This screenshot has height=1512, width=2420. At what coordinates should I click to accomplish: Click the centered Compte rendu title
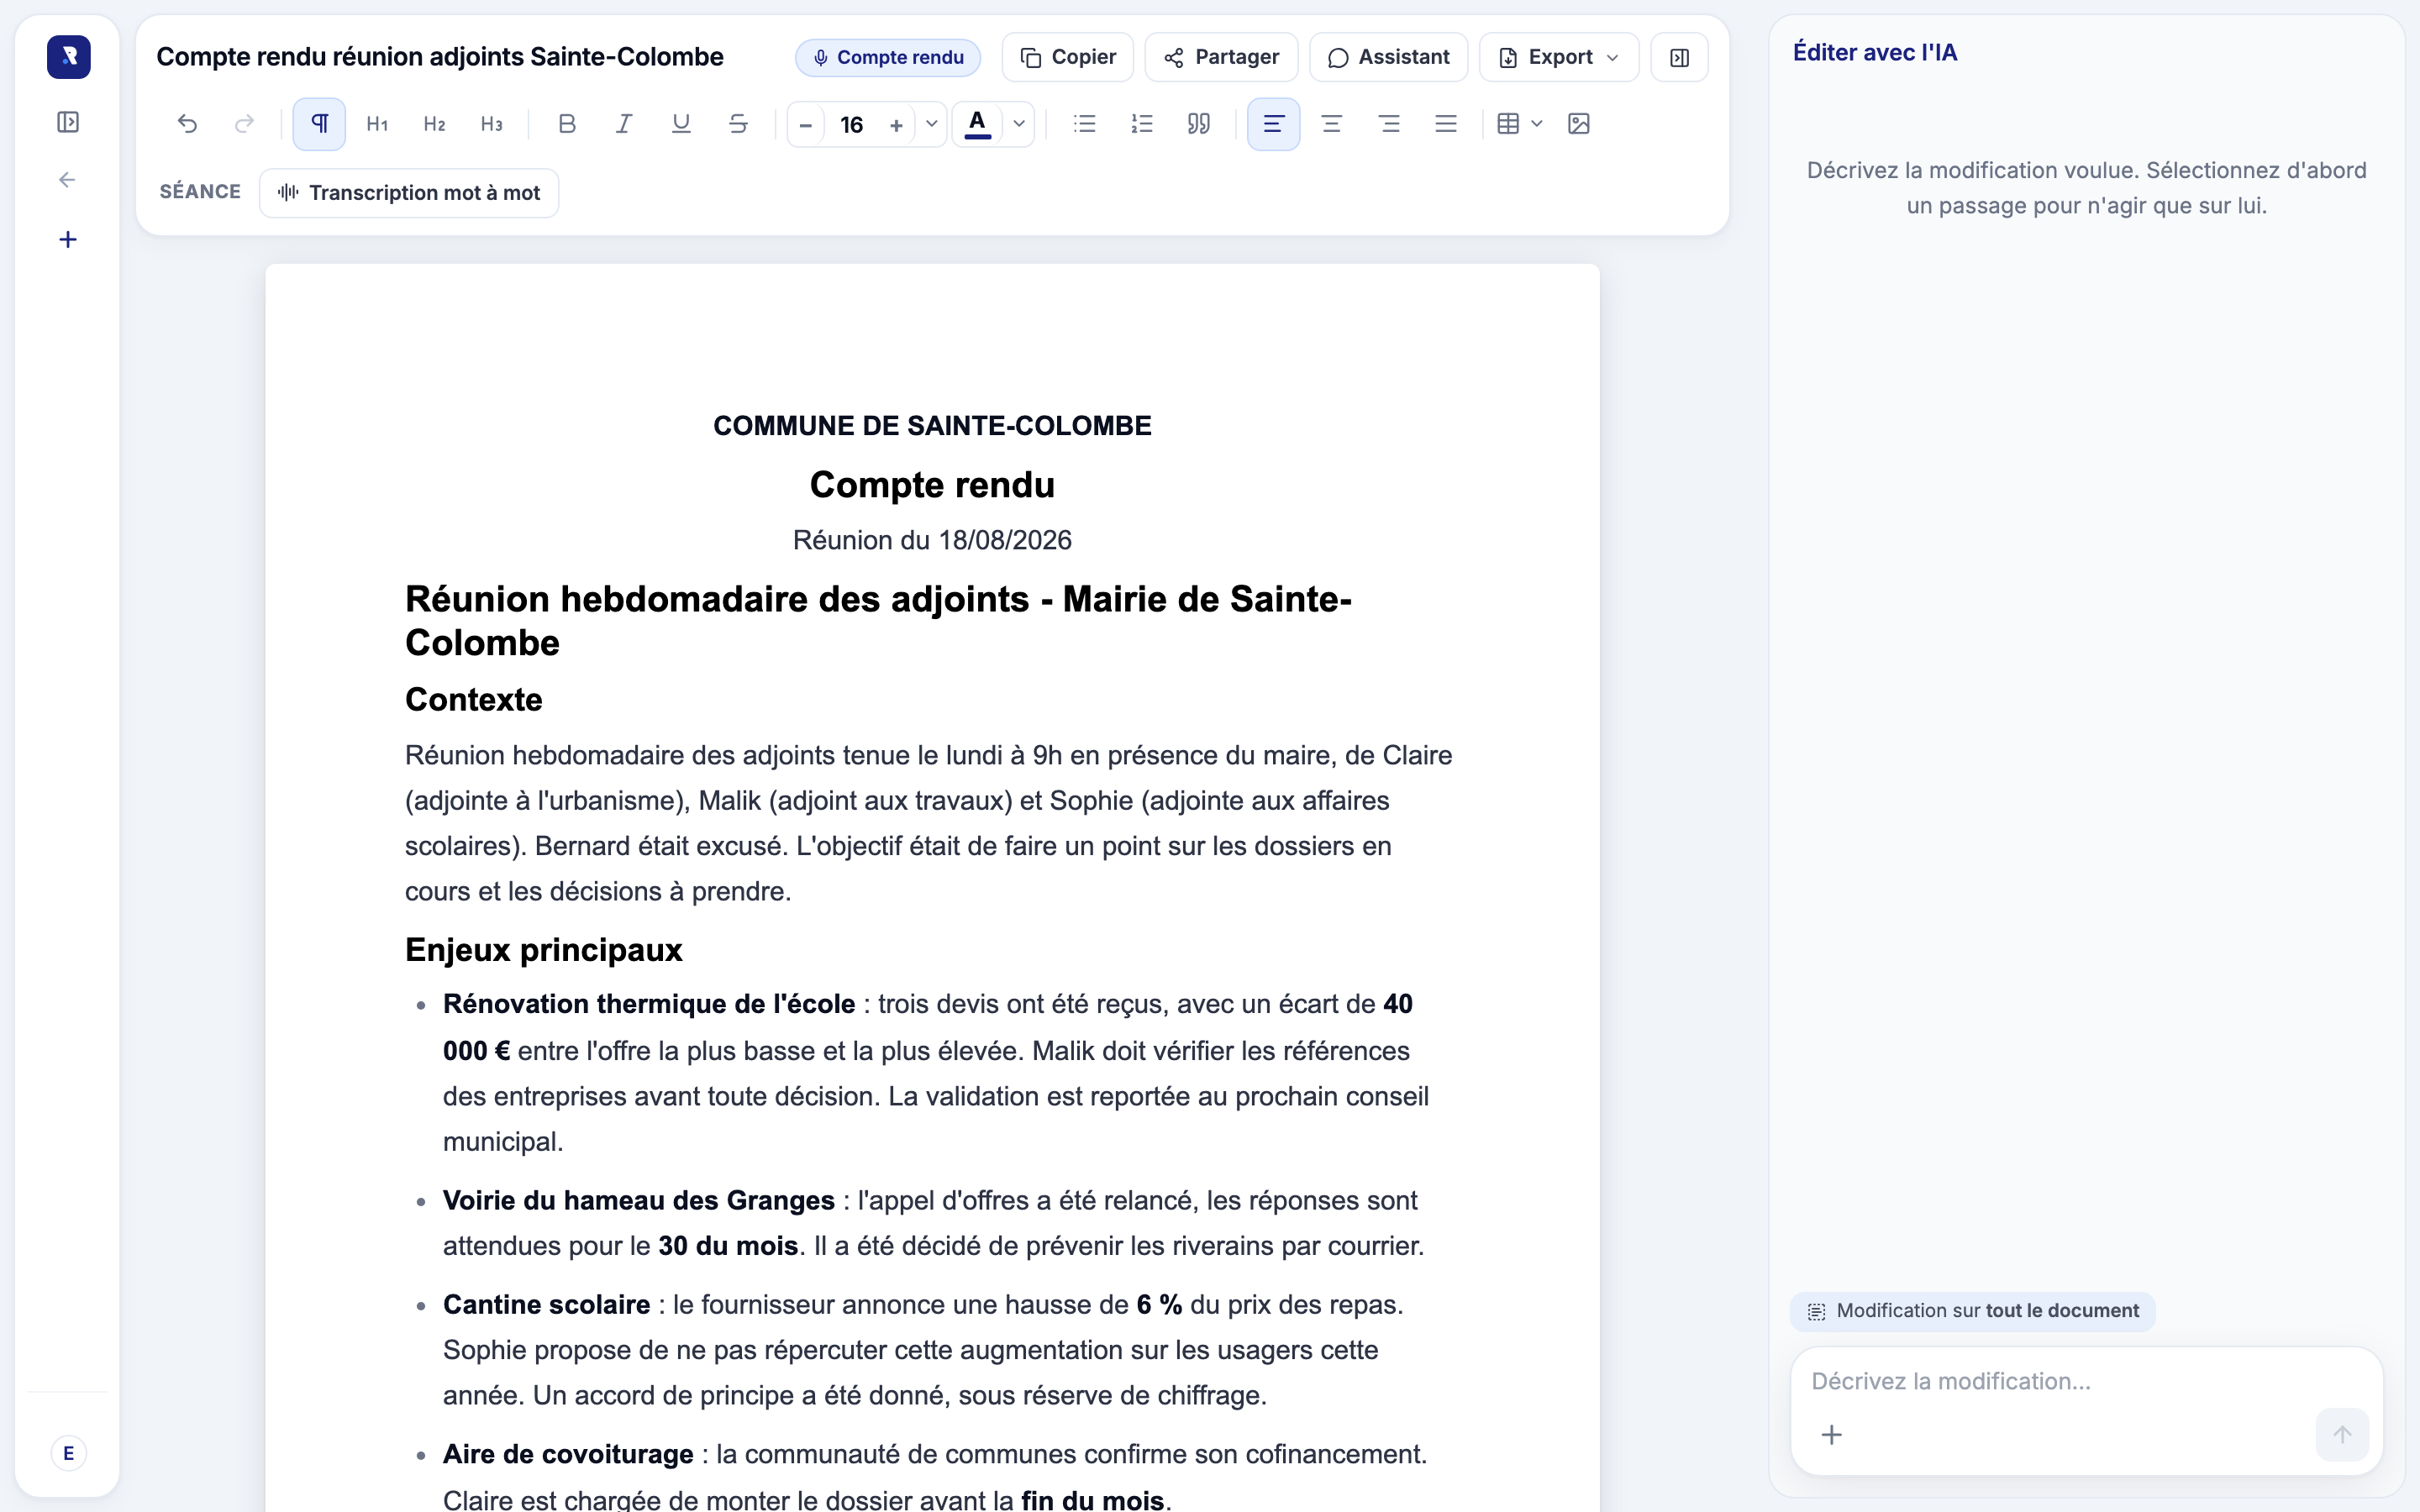tap(932, 485)
